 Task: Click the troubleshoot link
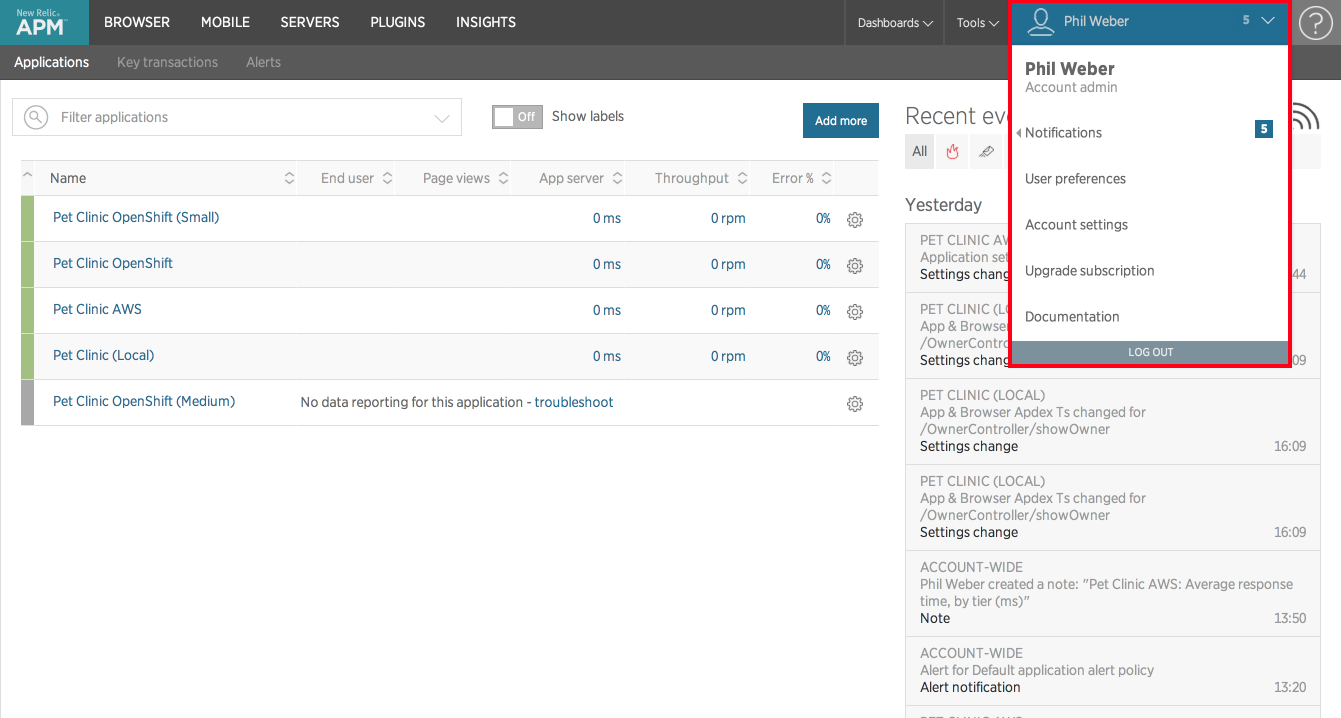574,402
